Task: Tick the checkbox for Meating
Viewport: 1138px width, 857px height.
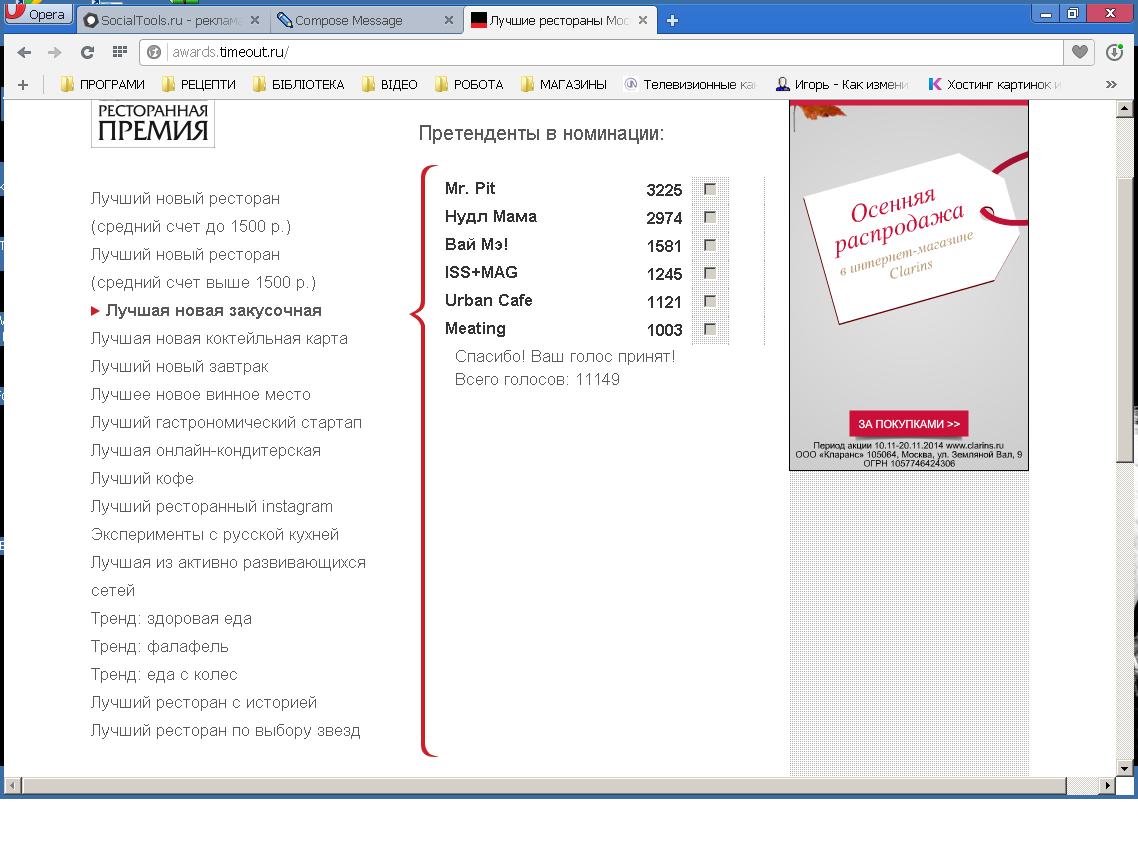Action: pyautogui.click(x=710, y=329)
